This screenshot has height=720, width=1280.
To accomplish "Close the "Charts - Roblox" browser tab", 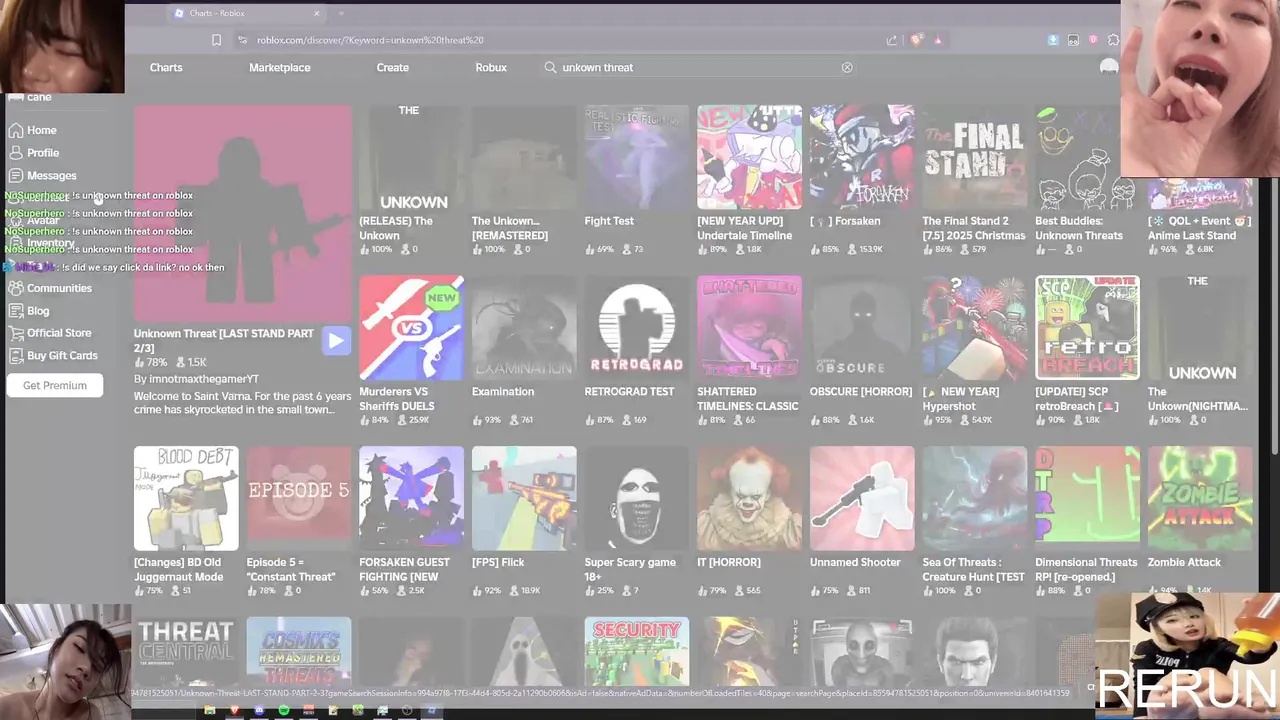I will pyautogui.click(x=317, y=13).
